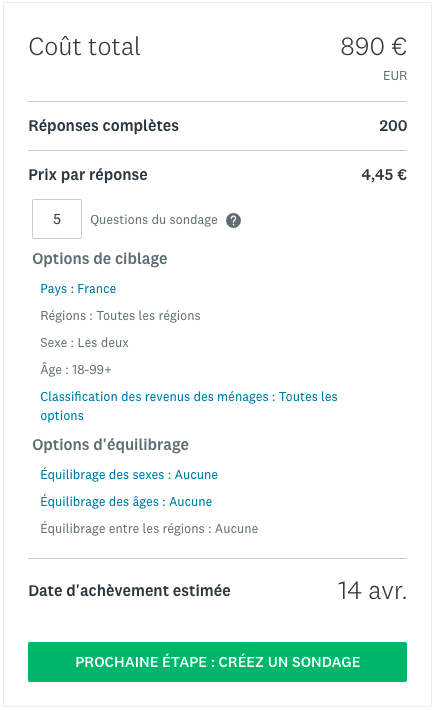The height and width of the screenshot is (710, 435).
Task: Click the survey questions number field
Action: pyautogui.click(x=57, y=219)
